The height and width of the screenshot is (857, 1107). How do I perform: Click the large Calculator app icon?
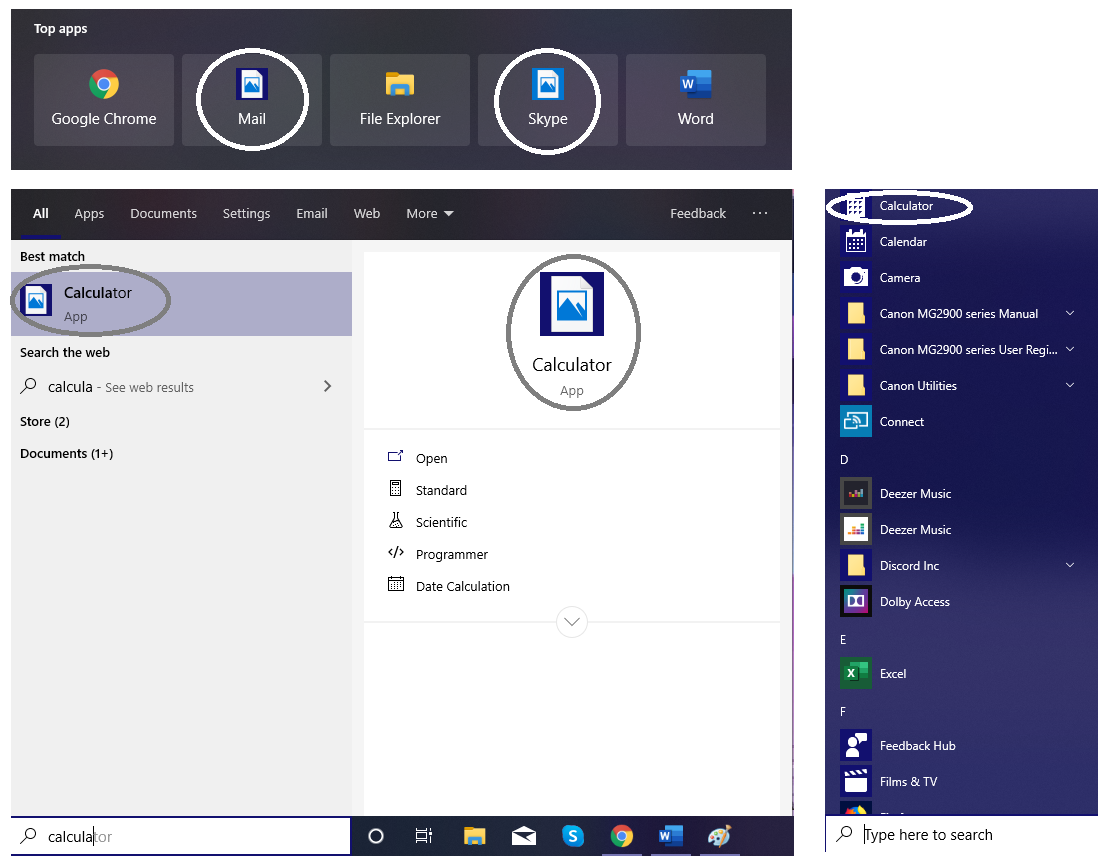tap(571, 304)
